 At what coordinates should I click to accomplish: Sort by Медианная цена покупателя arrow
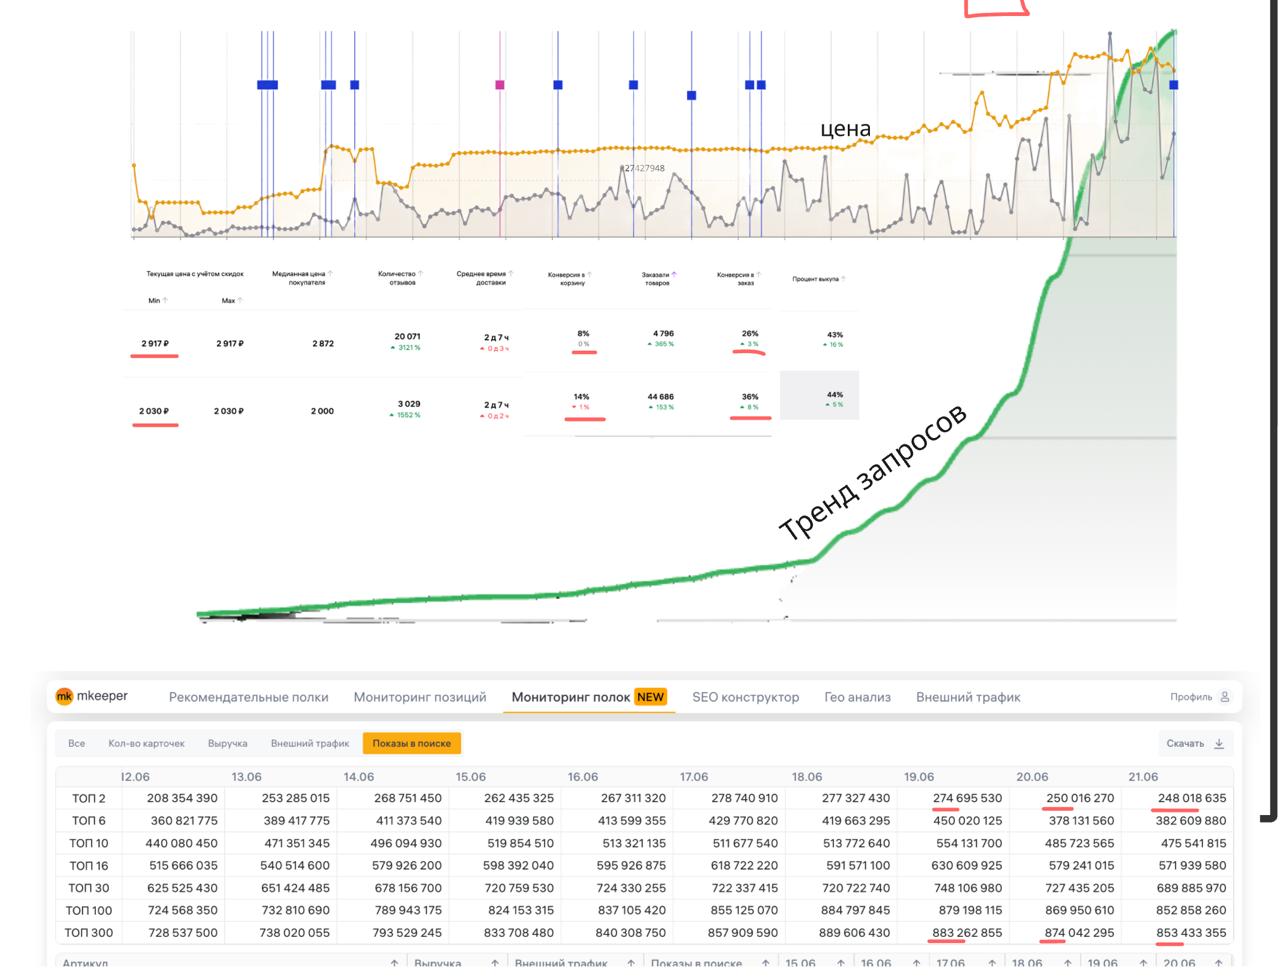[330, 273]
